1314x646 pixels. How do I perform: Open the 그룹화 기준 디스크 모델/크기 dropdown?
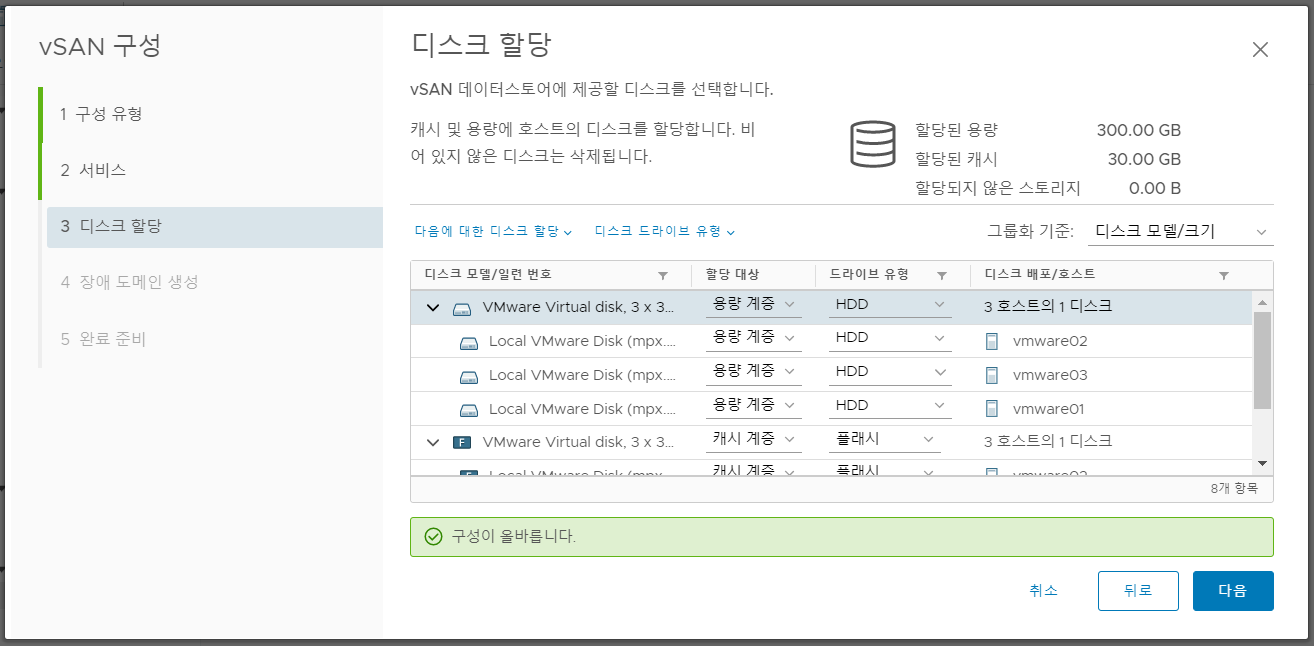1180,231
